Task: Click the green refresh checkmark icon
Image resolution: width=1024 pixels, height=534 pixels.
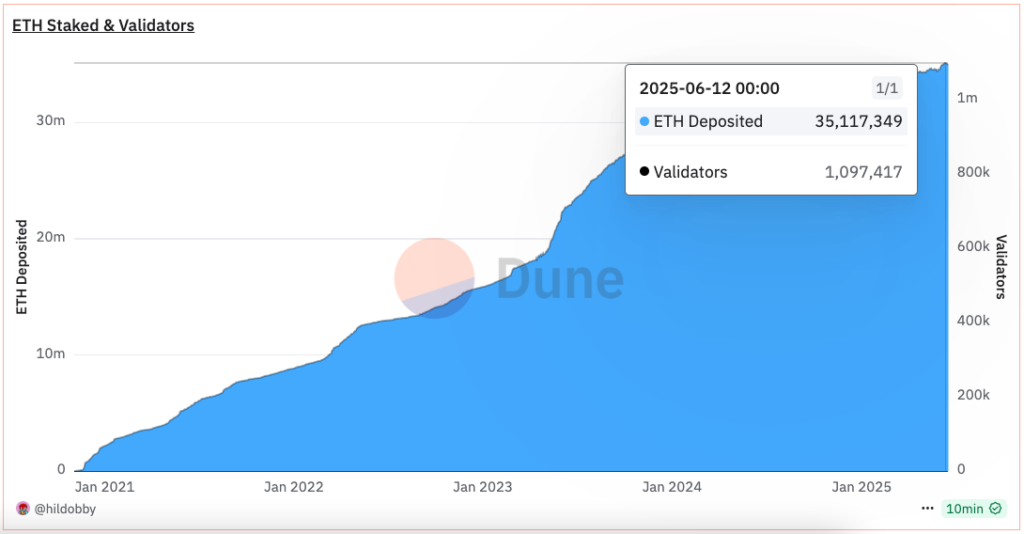Action: (995, 509)
